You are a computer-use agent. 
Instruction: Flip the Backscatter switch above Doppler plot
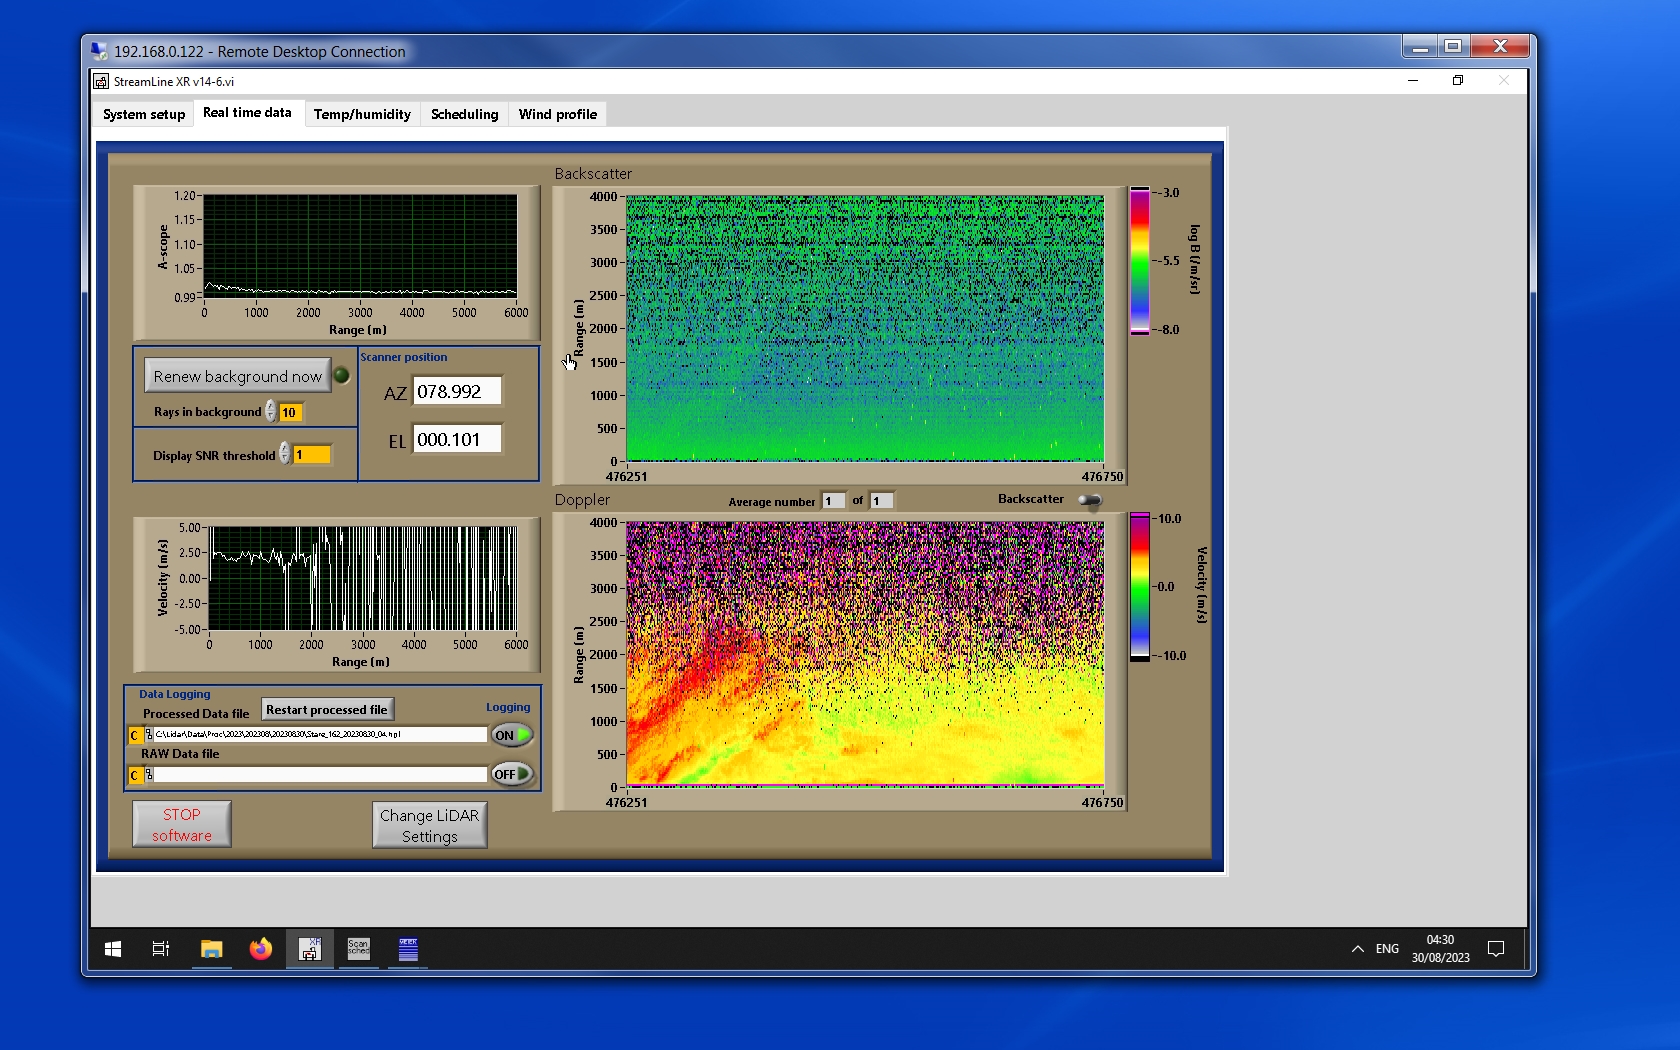tap(1090, 500)
